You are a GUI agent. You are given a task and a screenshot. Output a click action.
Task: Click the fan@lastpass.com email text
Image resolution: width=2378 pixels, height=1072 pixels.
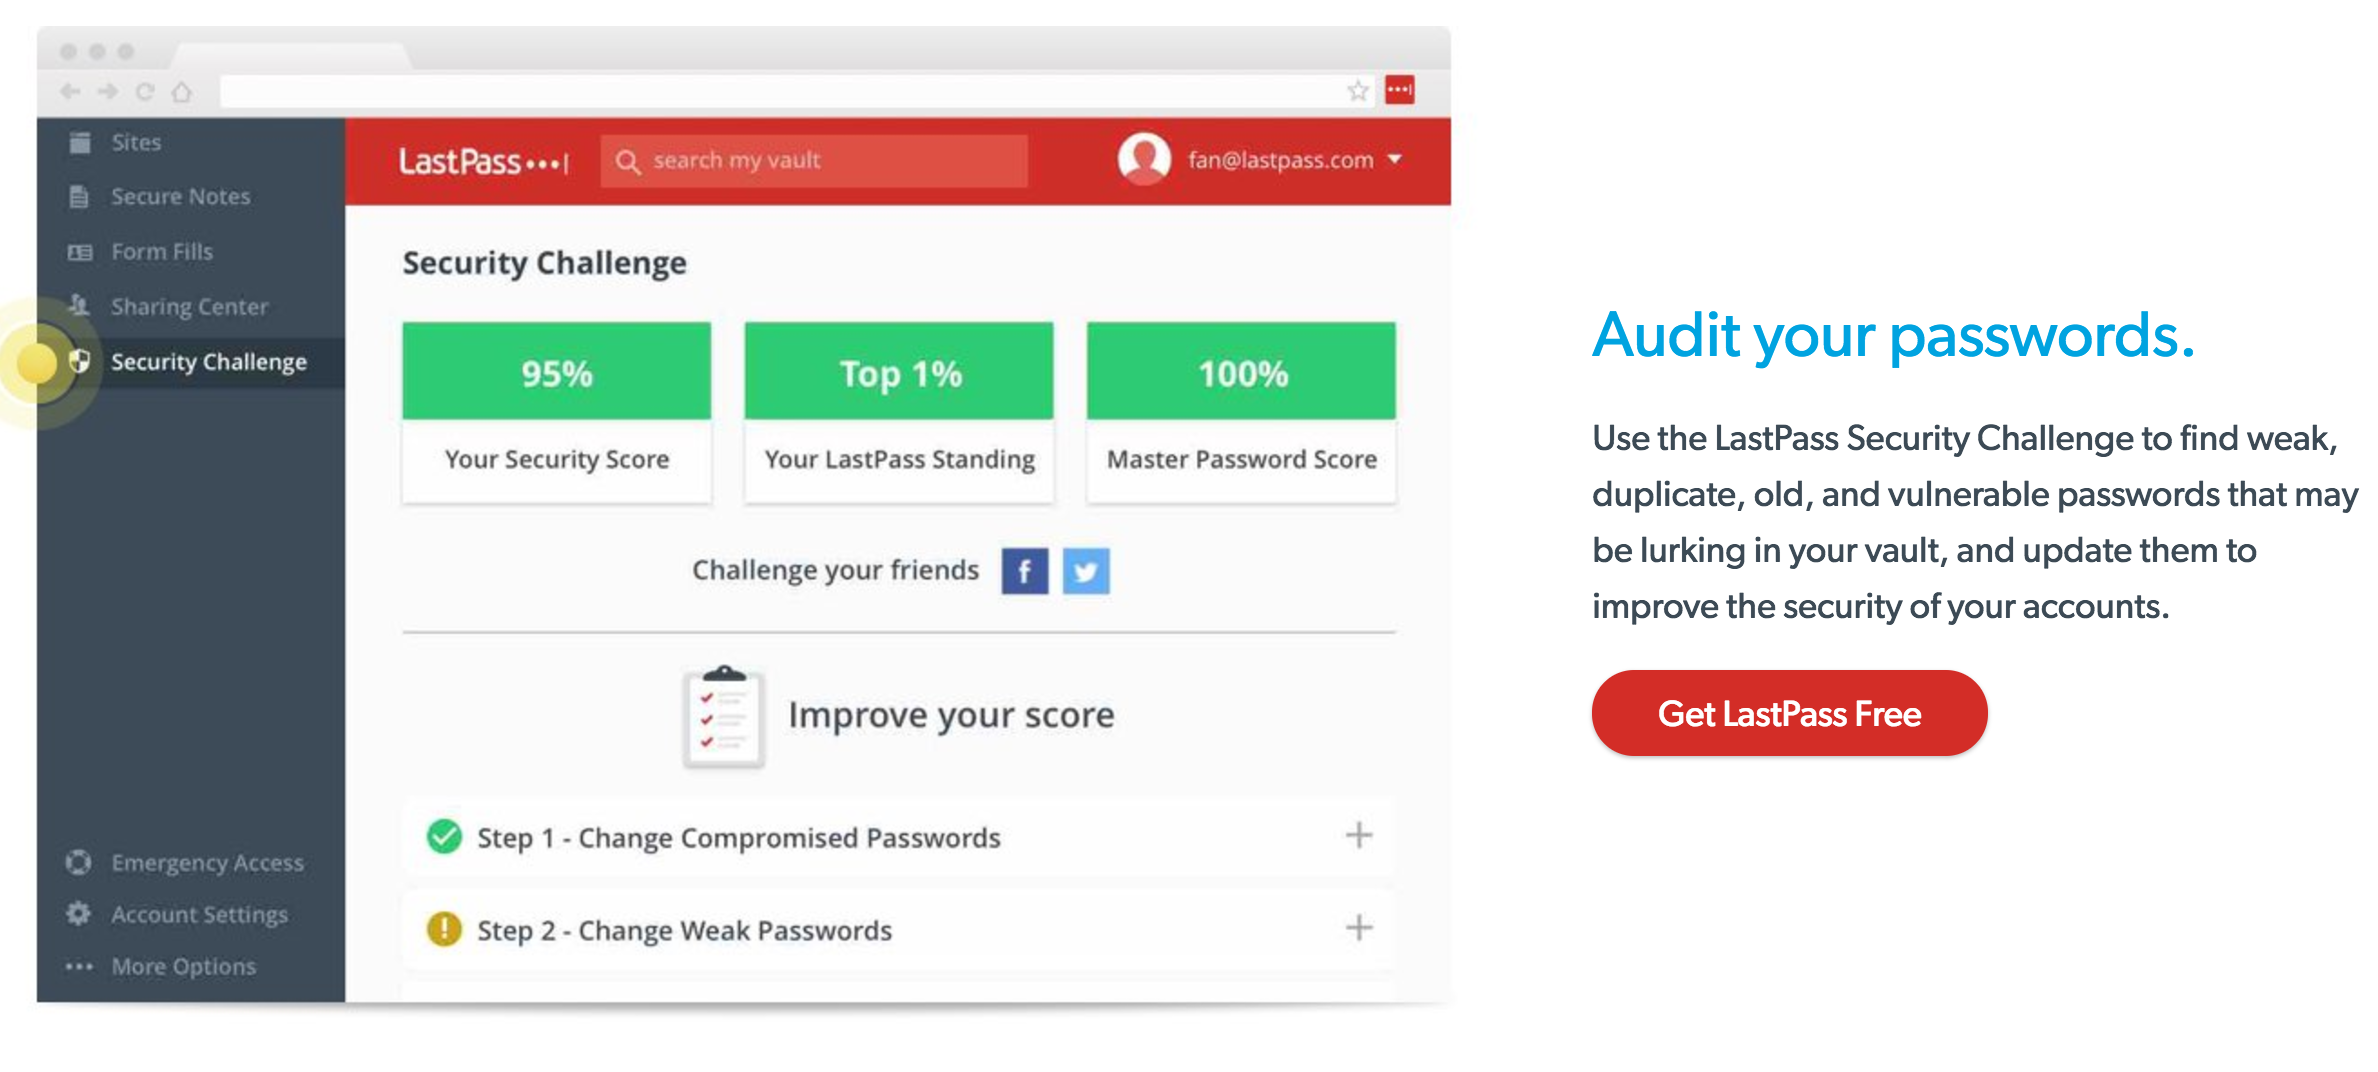(x=1280, y=160)
